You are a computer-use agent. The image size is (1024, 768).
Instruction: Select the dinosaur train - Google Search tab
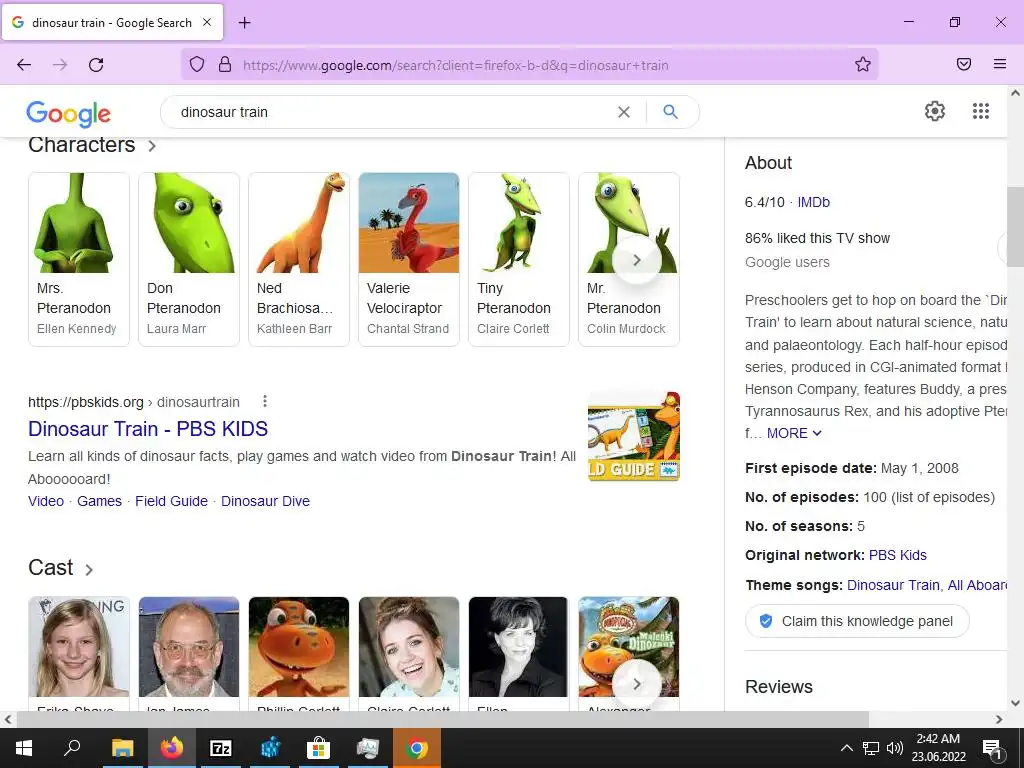click(x=112, y=22)
